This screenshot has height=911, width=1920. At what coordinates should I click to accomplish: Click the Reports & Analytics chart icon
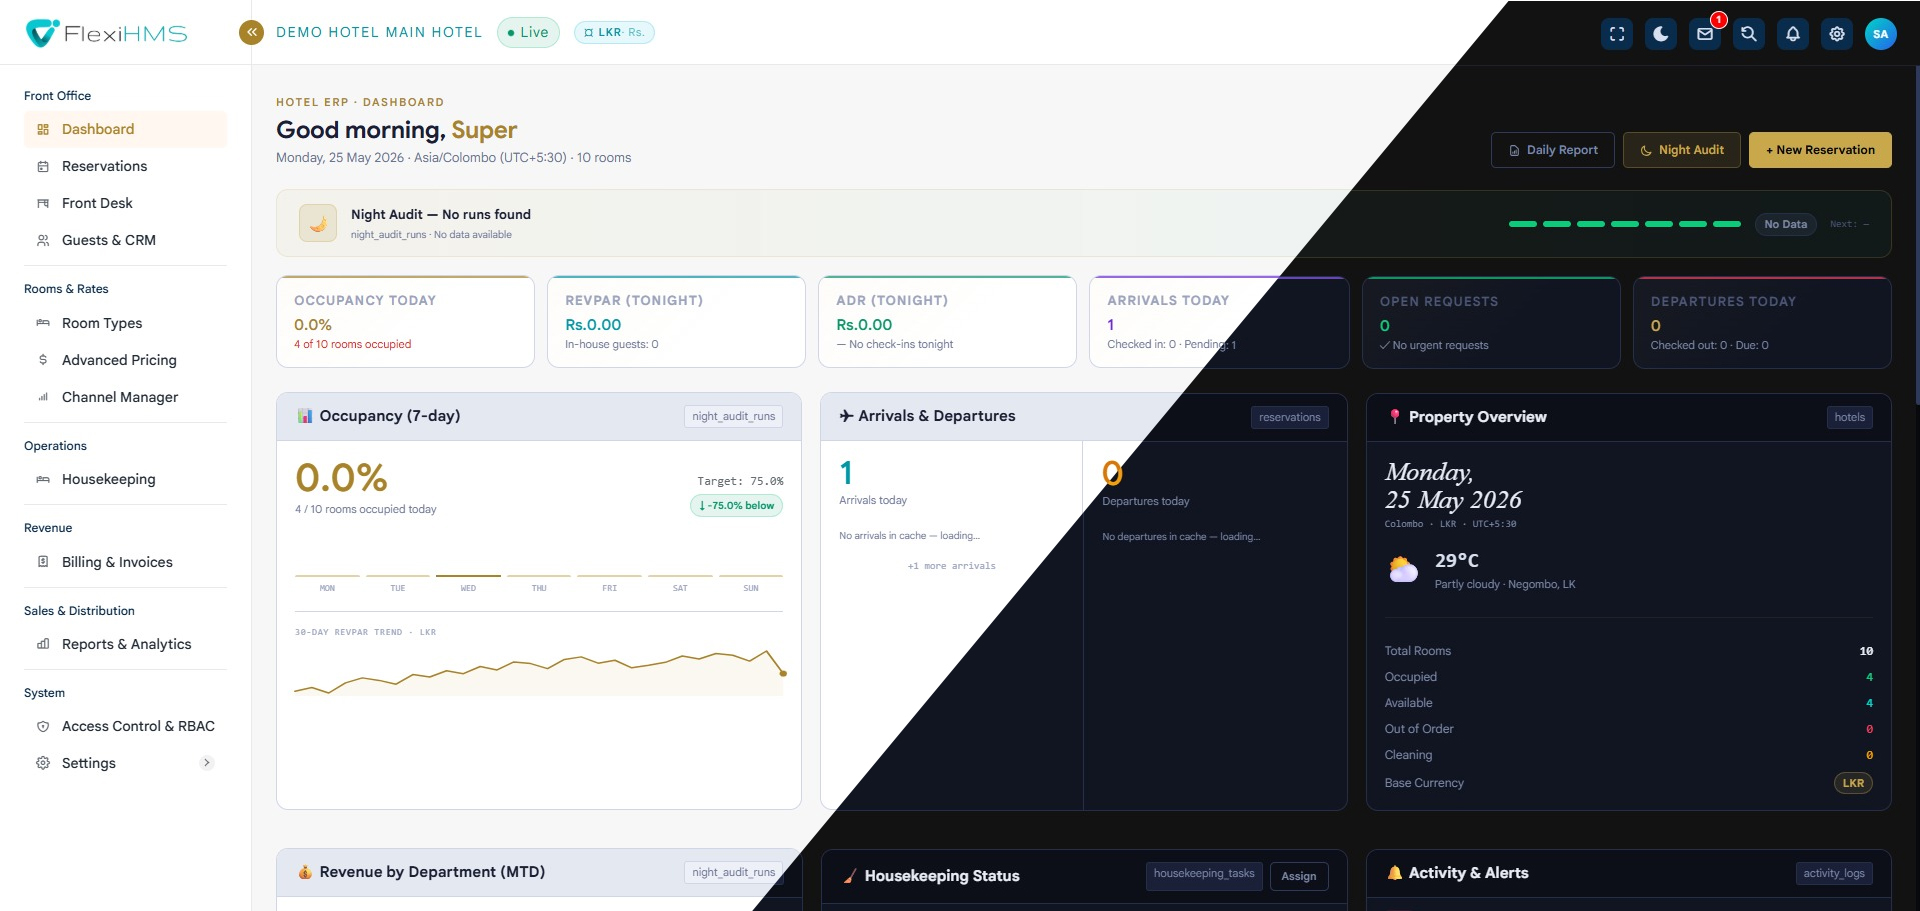pos(43,644)
